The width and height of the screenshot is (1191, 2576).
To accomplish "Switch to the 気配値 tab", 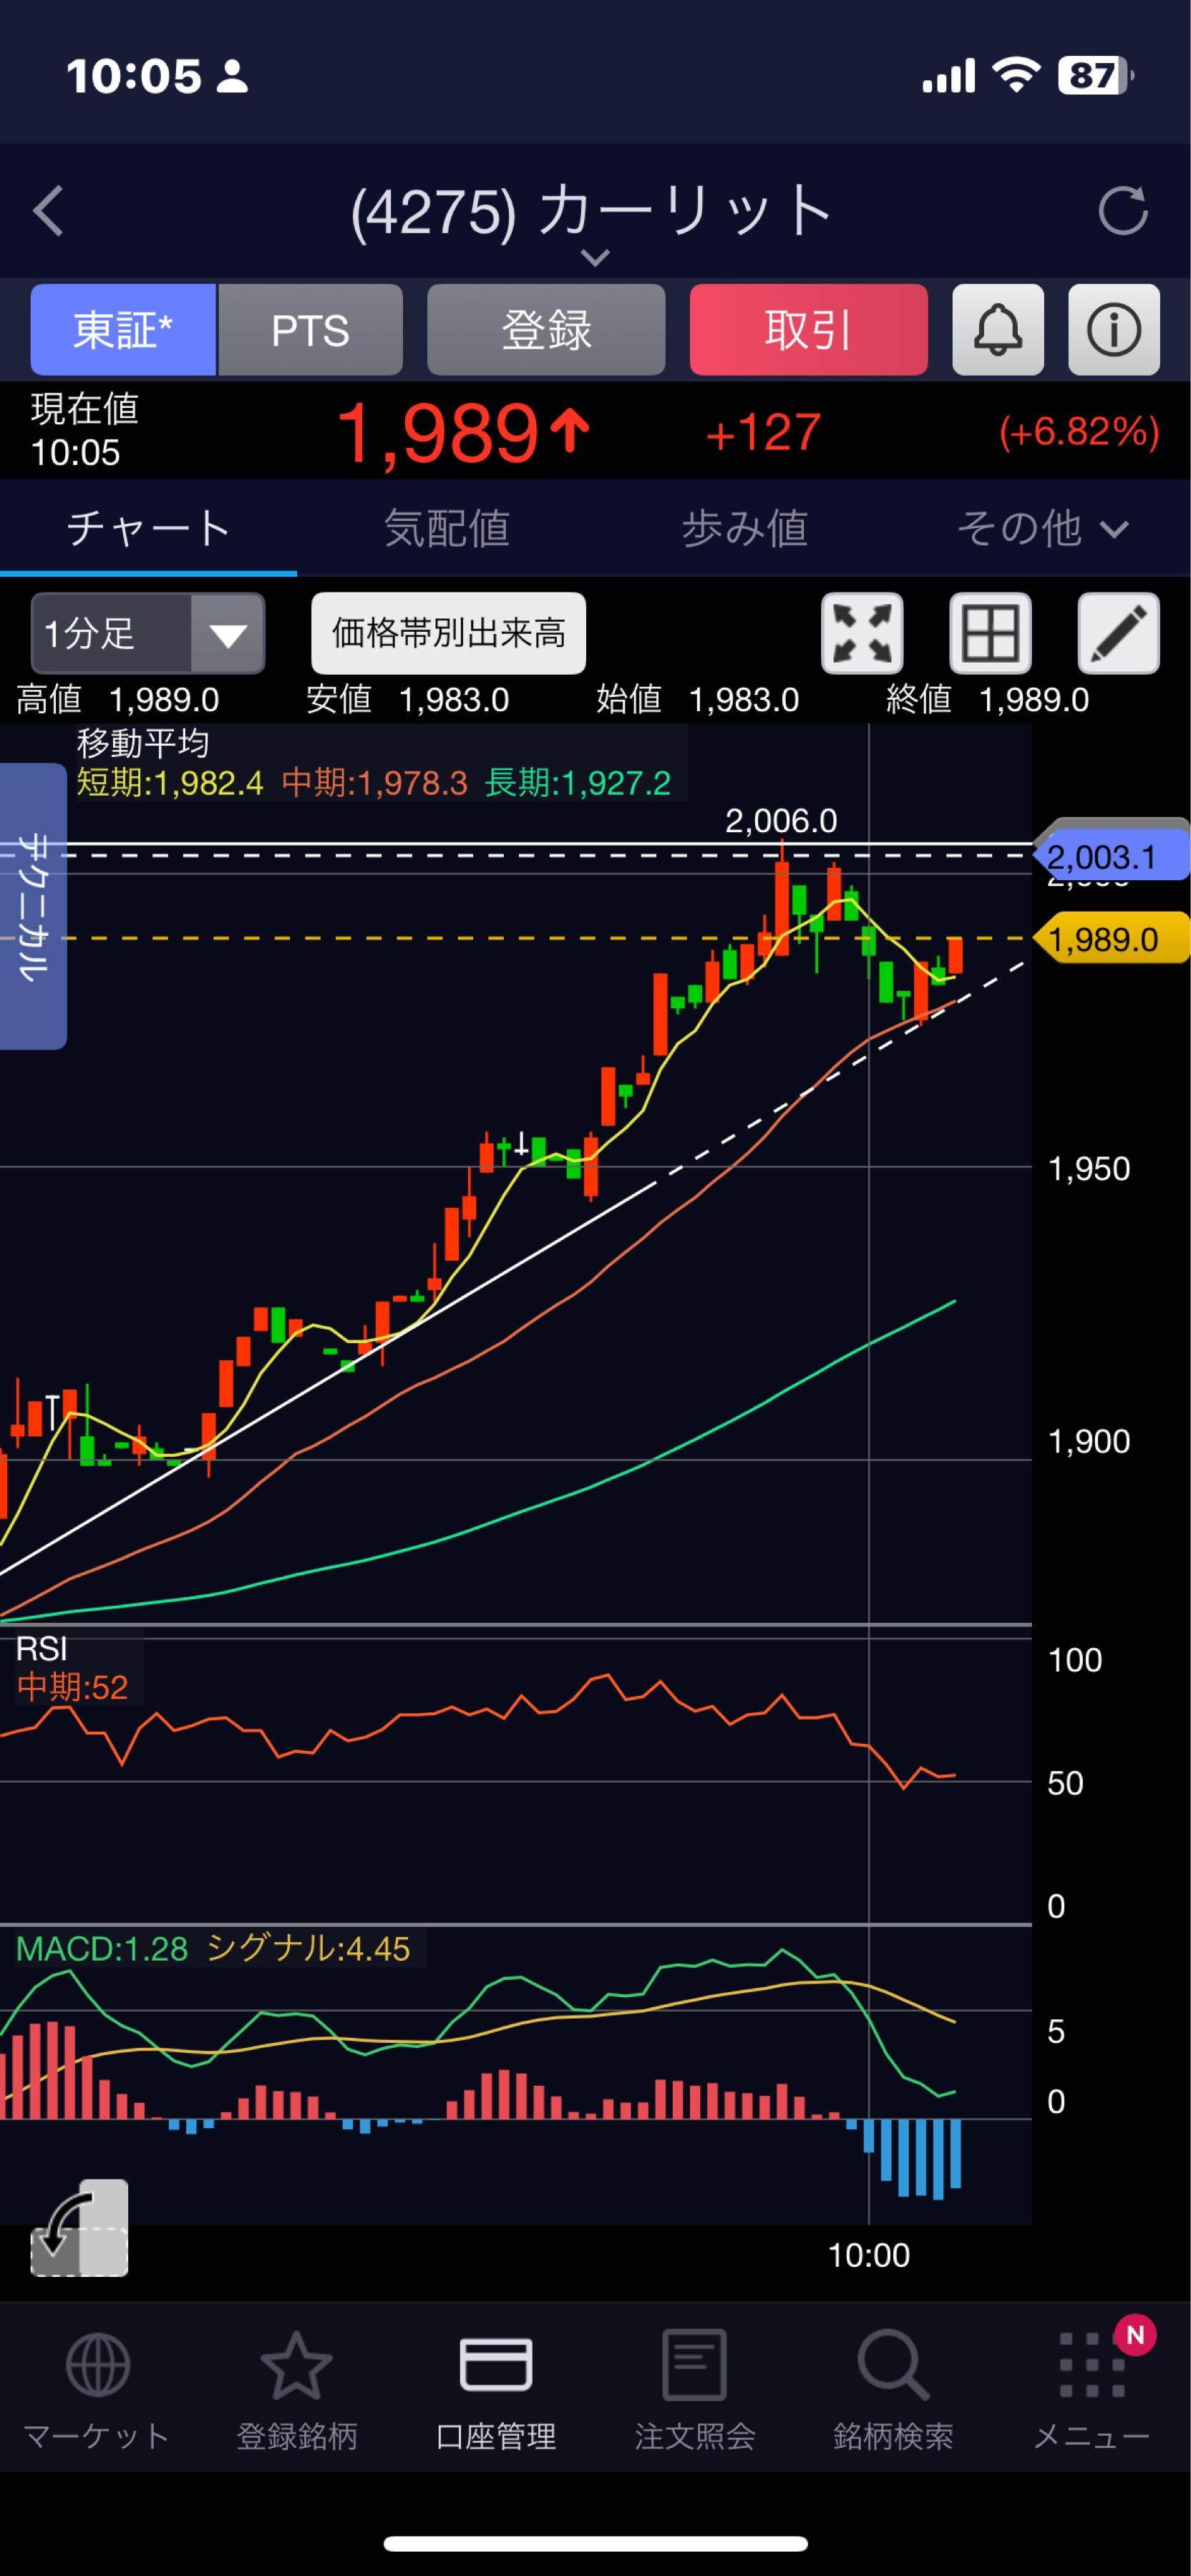I will click(446, 528).
